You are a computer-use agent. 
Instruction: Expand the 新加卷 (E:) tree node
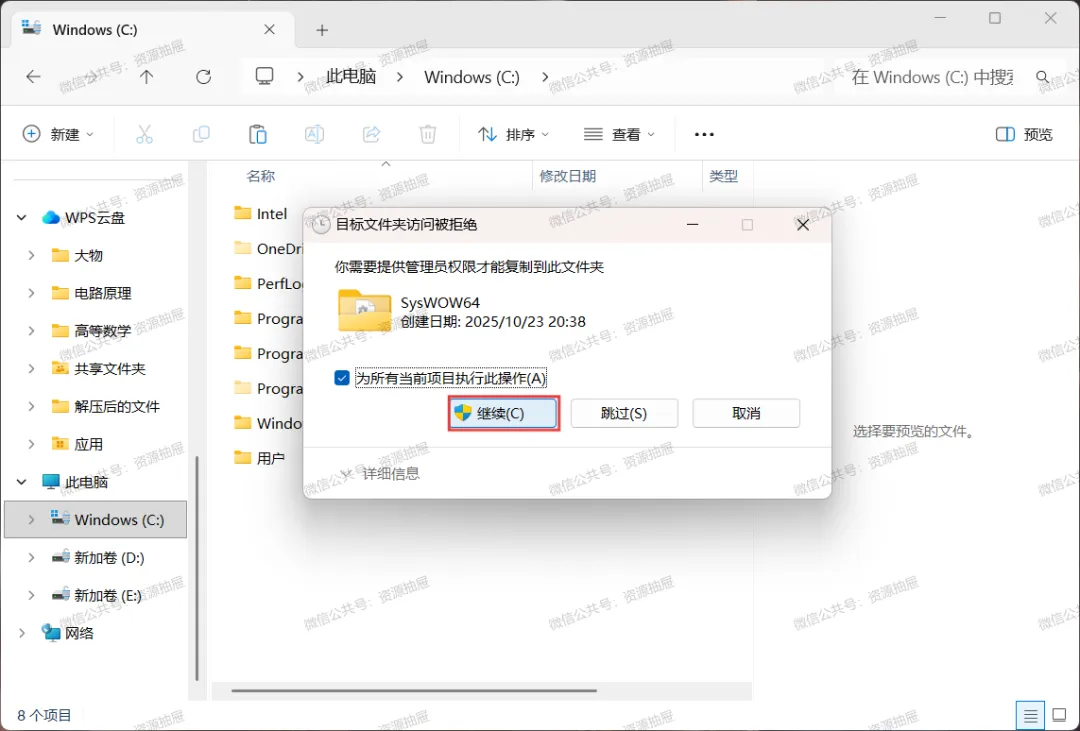(x=31, y=595)
